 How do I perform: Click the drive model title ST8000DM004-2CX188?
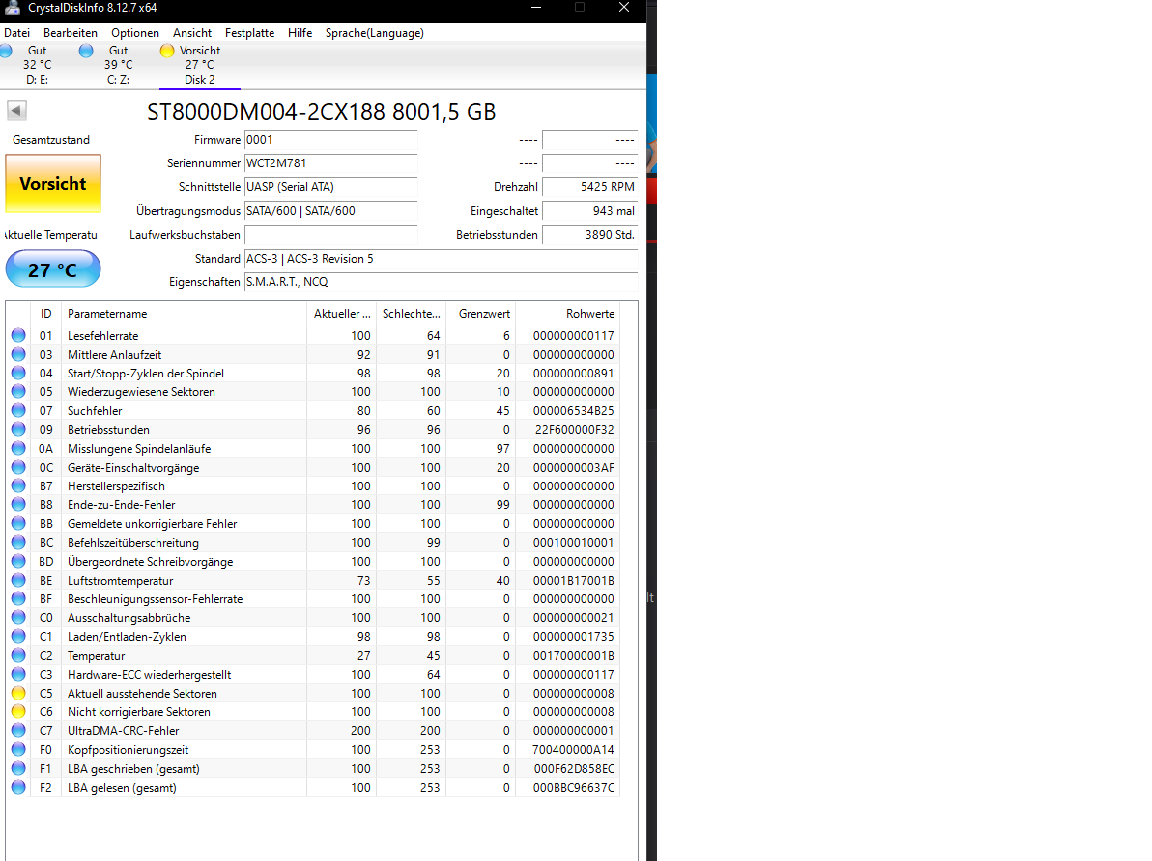pyautogui.click(x=321, y=112)
